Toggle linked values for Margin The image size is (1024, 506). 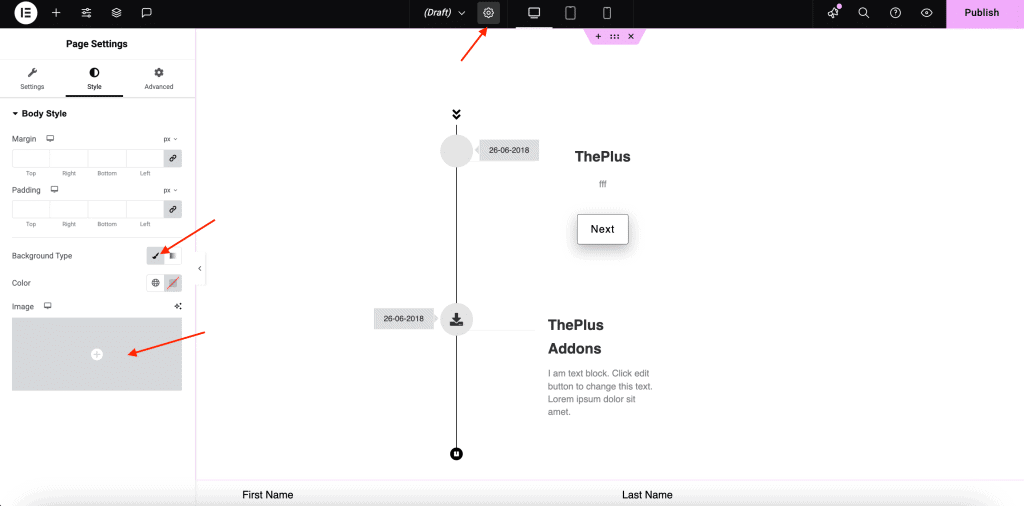point(173,158)
